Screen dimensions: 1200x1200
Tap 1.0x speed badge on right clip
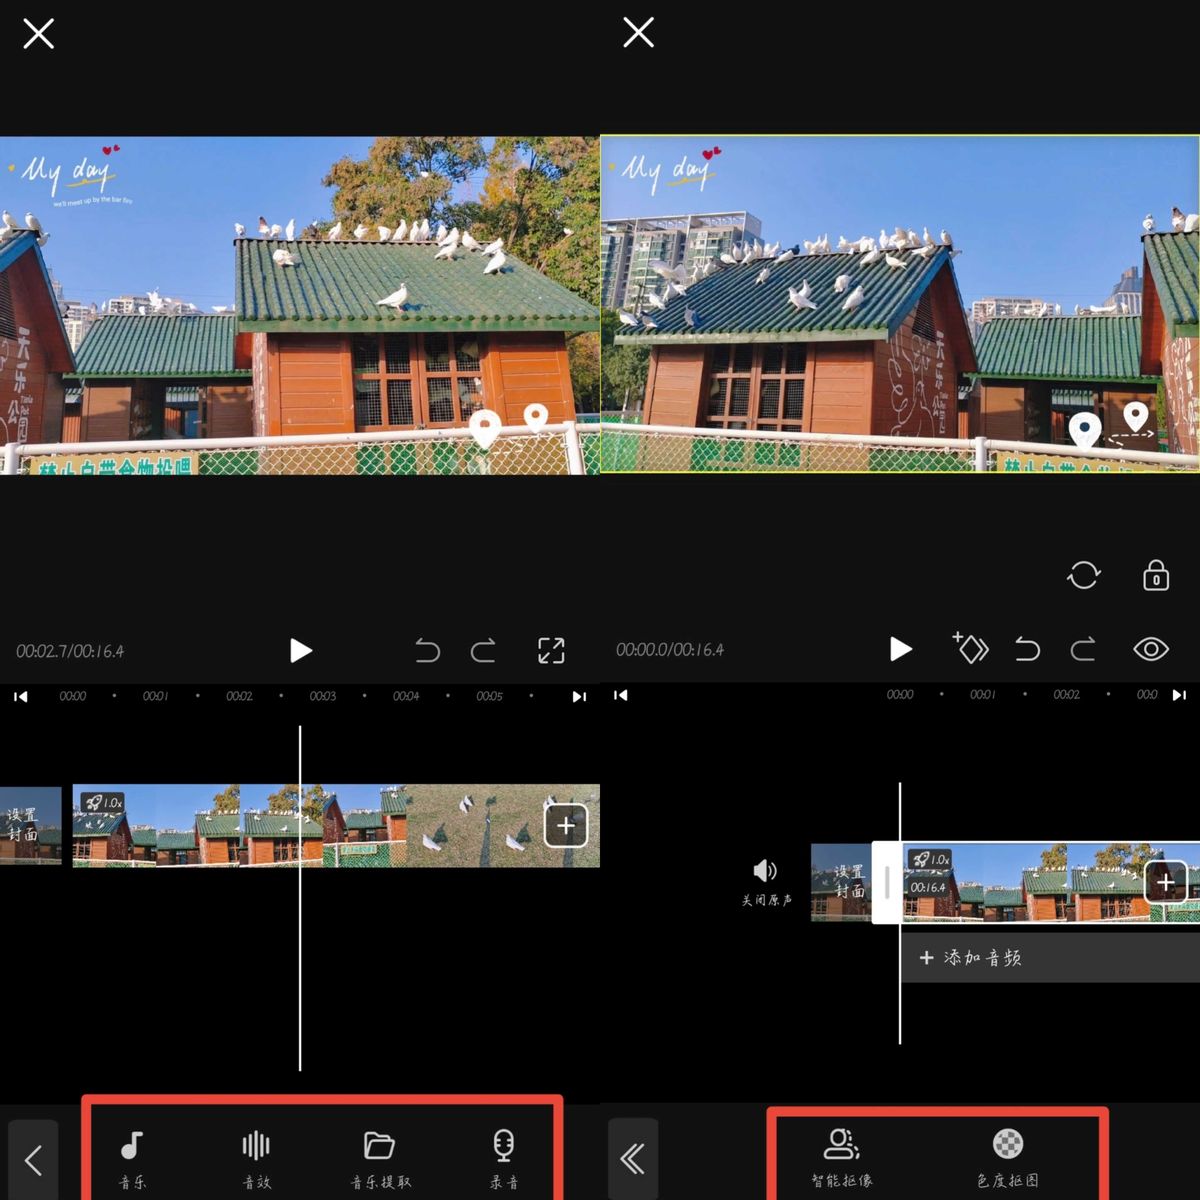[931, 859]
